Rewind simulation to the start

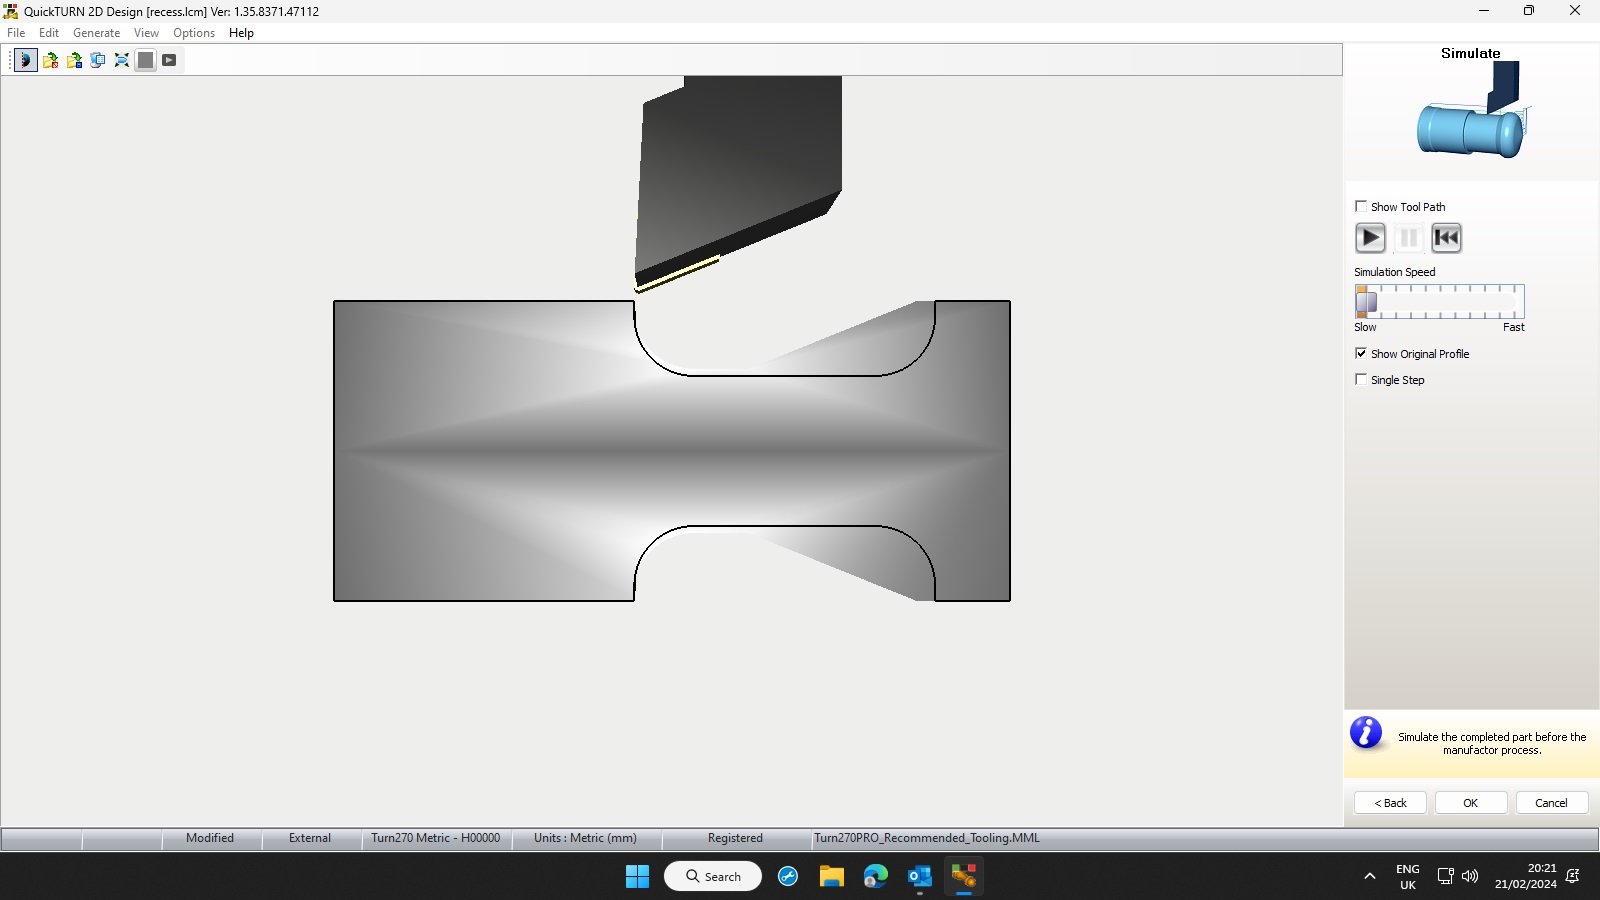pyautogui.click(x=1446, y=238)
